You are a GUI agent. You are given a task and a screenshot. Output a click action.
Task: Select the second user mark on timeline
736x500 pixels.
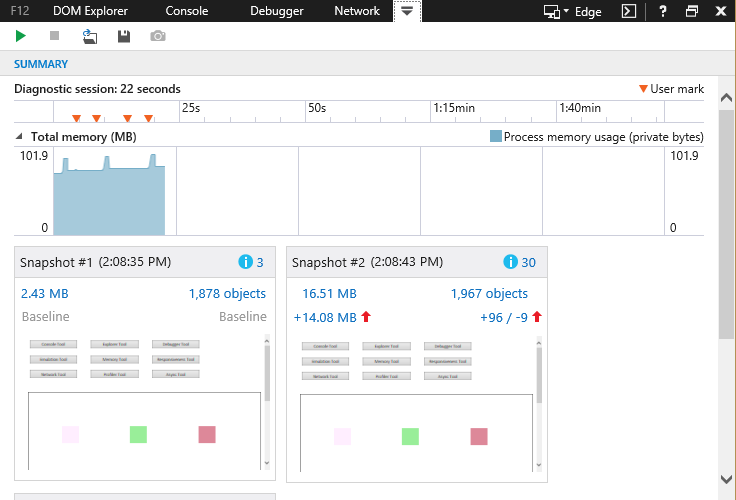click(96, 118)
